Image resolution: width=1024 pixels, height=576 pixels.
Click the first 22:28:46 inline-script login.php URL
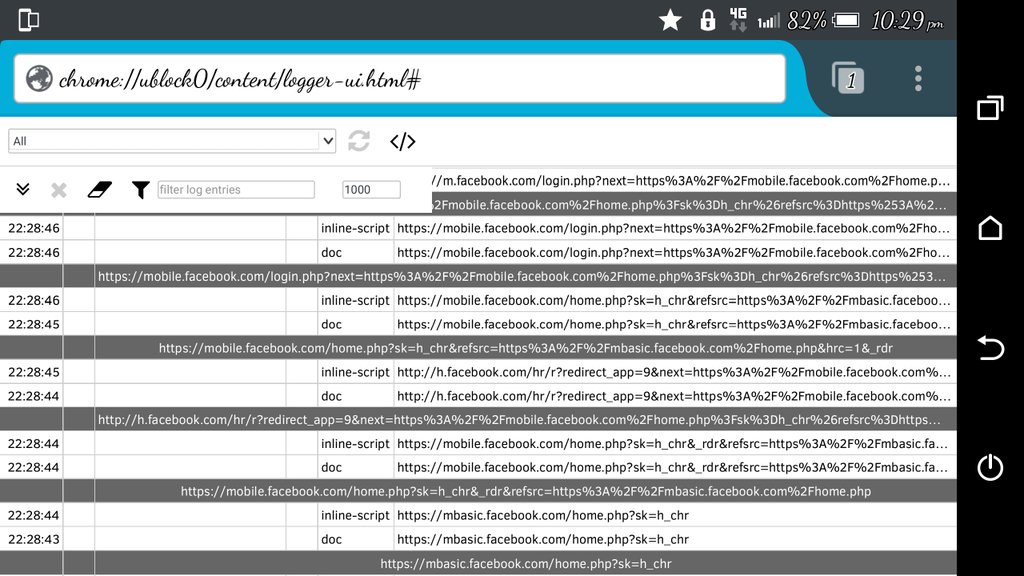[673, 228]
